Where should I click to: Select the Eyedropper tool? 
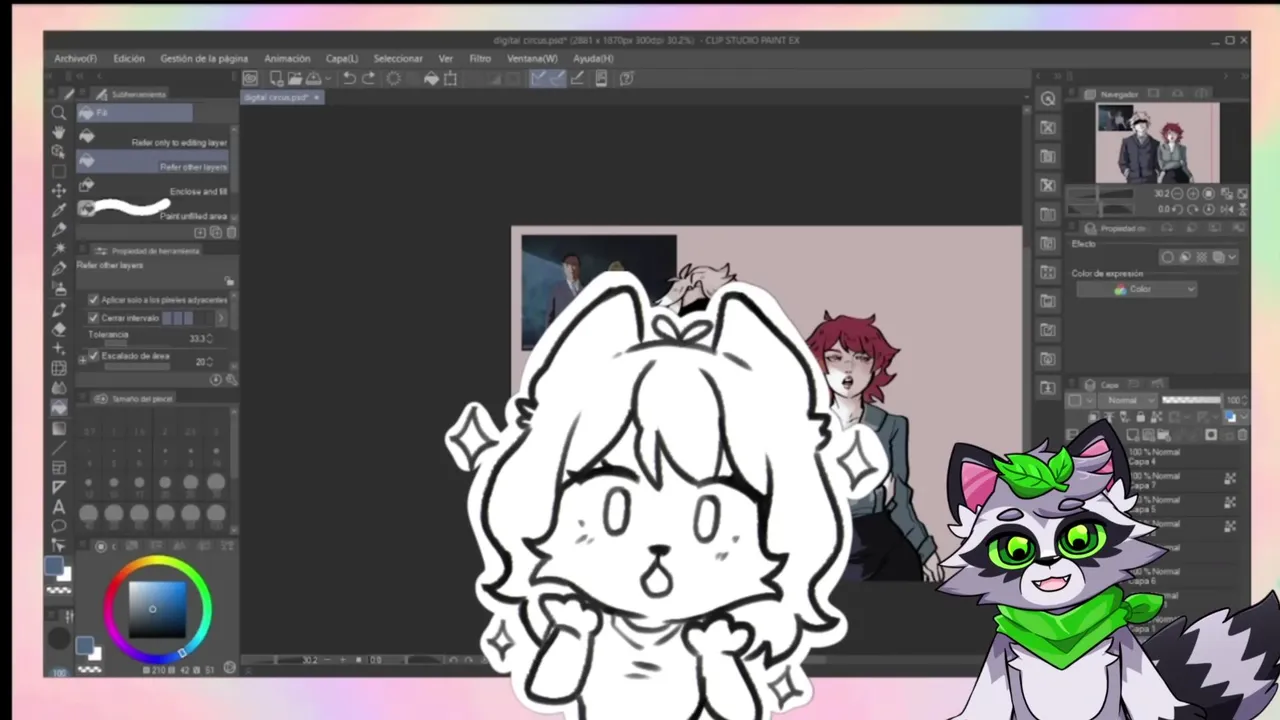[59, 209]
